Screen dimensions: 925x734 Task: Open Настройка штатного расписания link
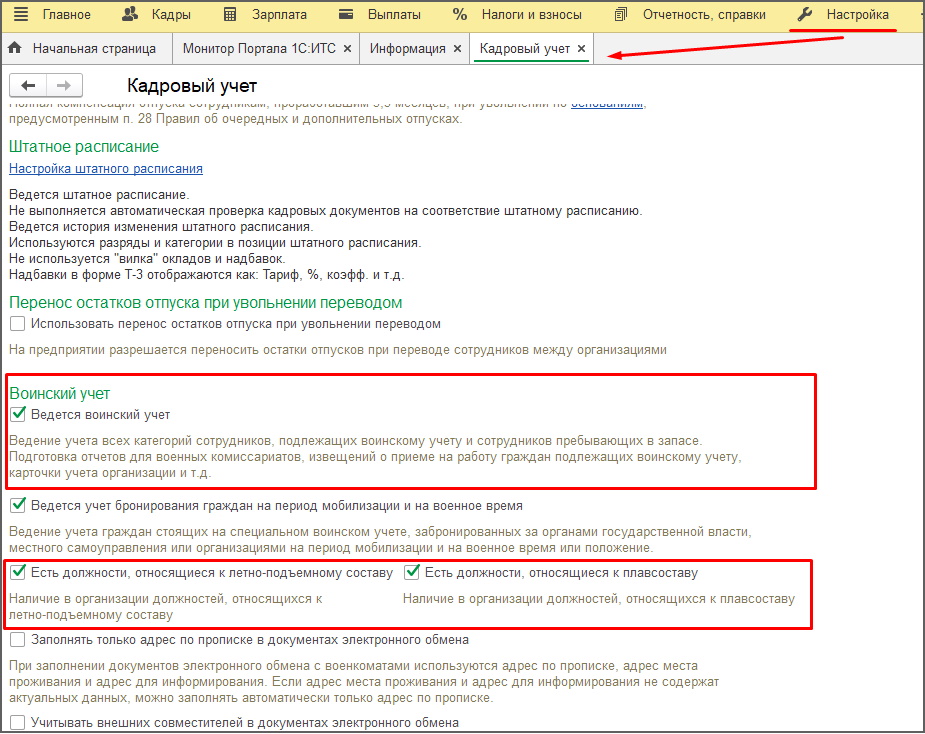(x=106, y=169)
